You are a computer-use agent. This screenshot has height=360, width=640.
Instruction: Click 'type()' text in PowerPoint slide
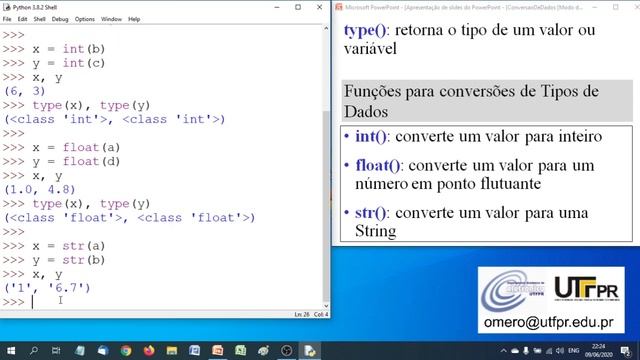point(365,30)
